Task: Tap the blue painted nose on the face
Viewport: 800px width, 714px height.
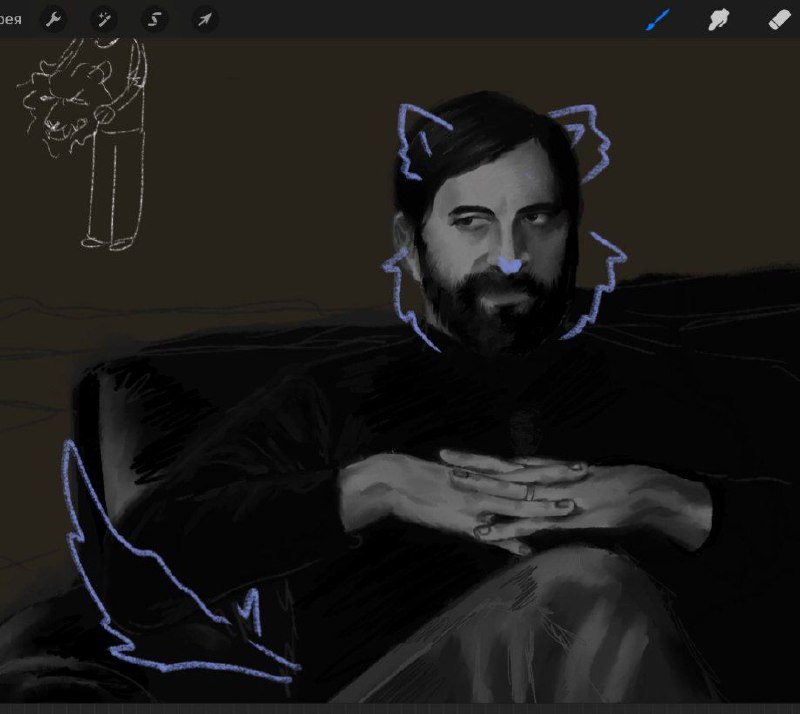Action: 509,264
